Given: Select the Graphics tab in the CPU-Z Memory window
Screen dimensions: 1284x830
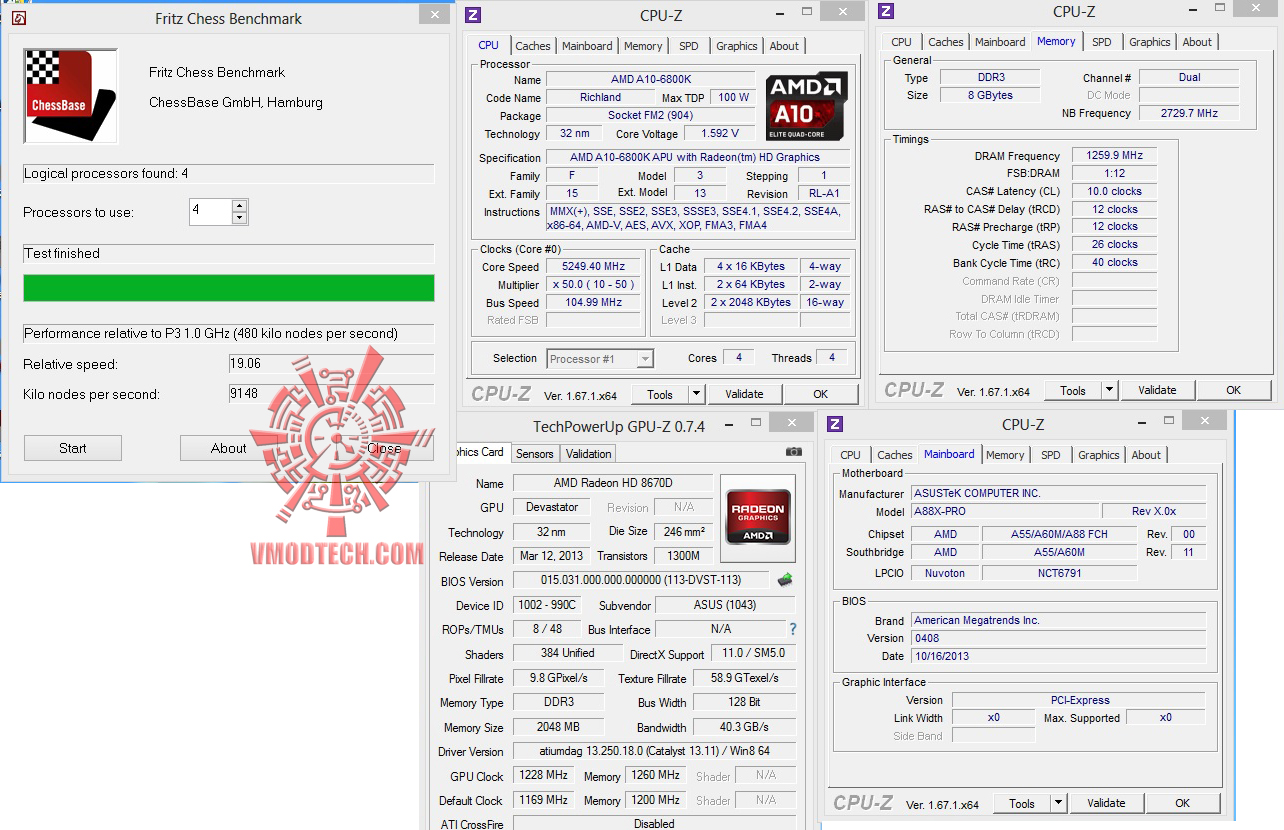Looking at the screenshot, I should (x=1150, y=42).
